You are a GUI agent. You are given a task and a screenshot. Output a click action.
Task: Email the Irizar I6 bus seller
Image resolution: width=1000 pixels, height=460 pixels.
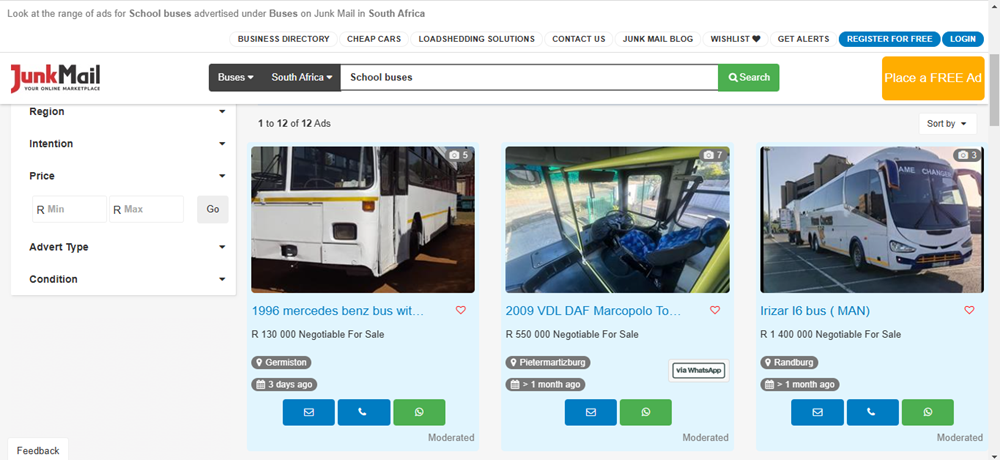pos(817,412)
